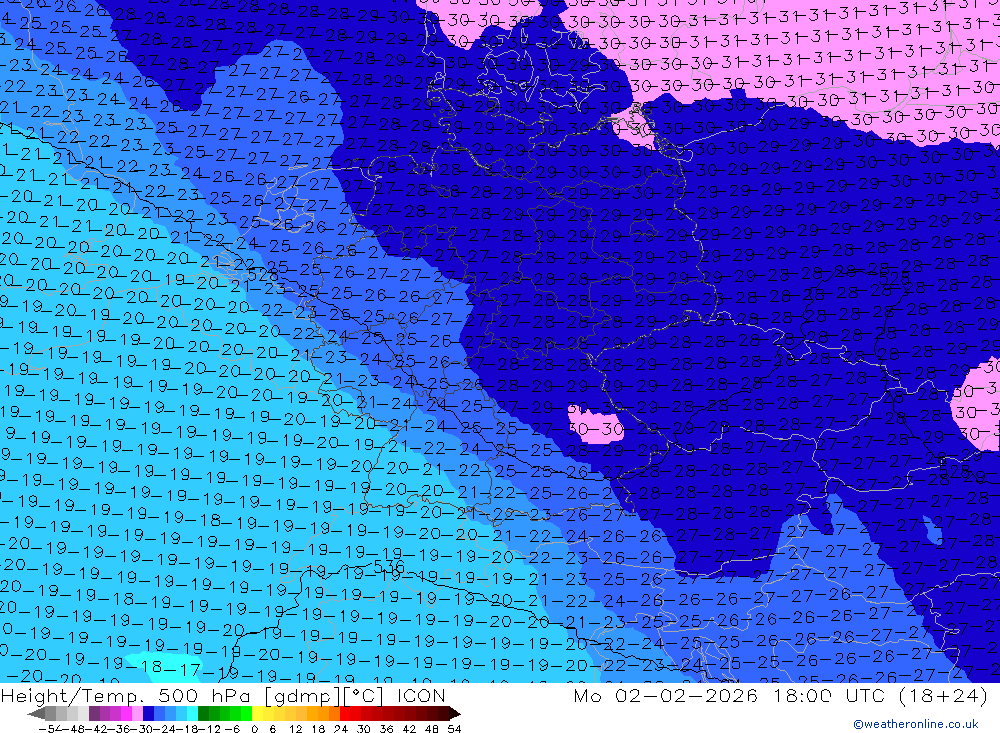Click the '[°C]' unit label
This screenshot has width=1000, height=733.
[364, 695]
